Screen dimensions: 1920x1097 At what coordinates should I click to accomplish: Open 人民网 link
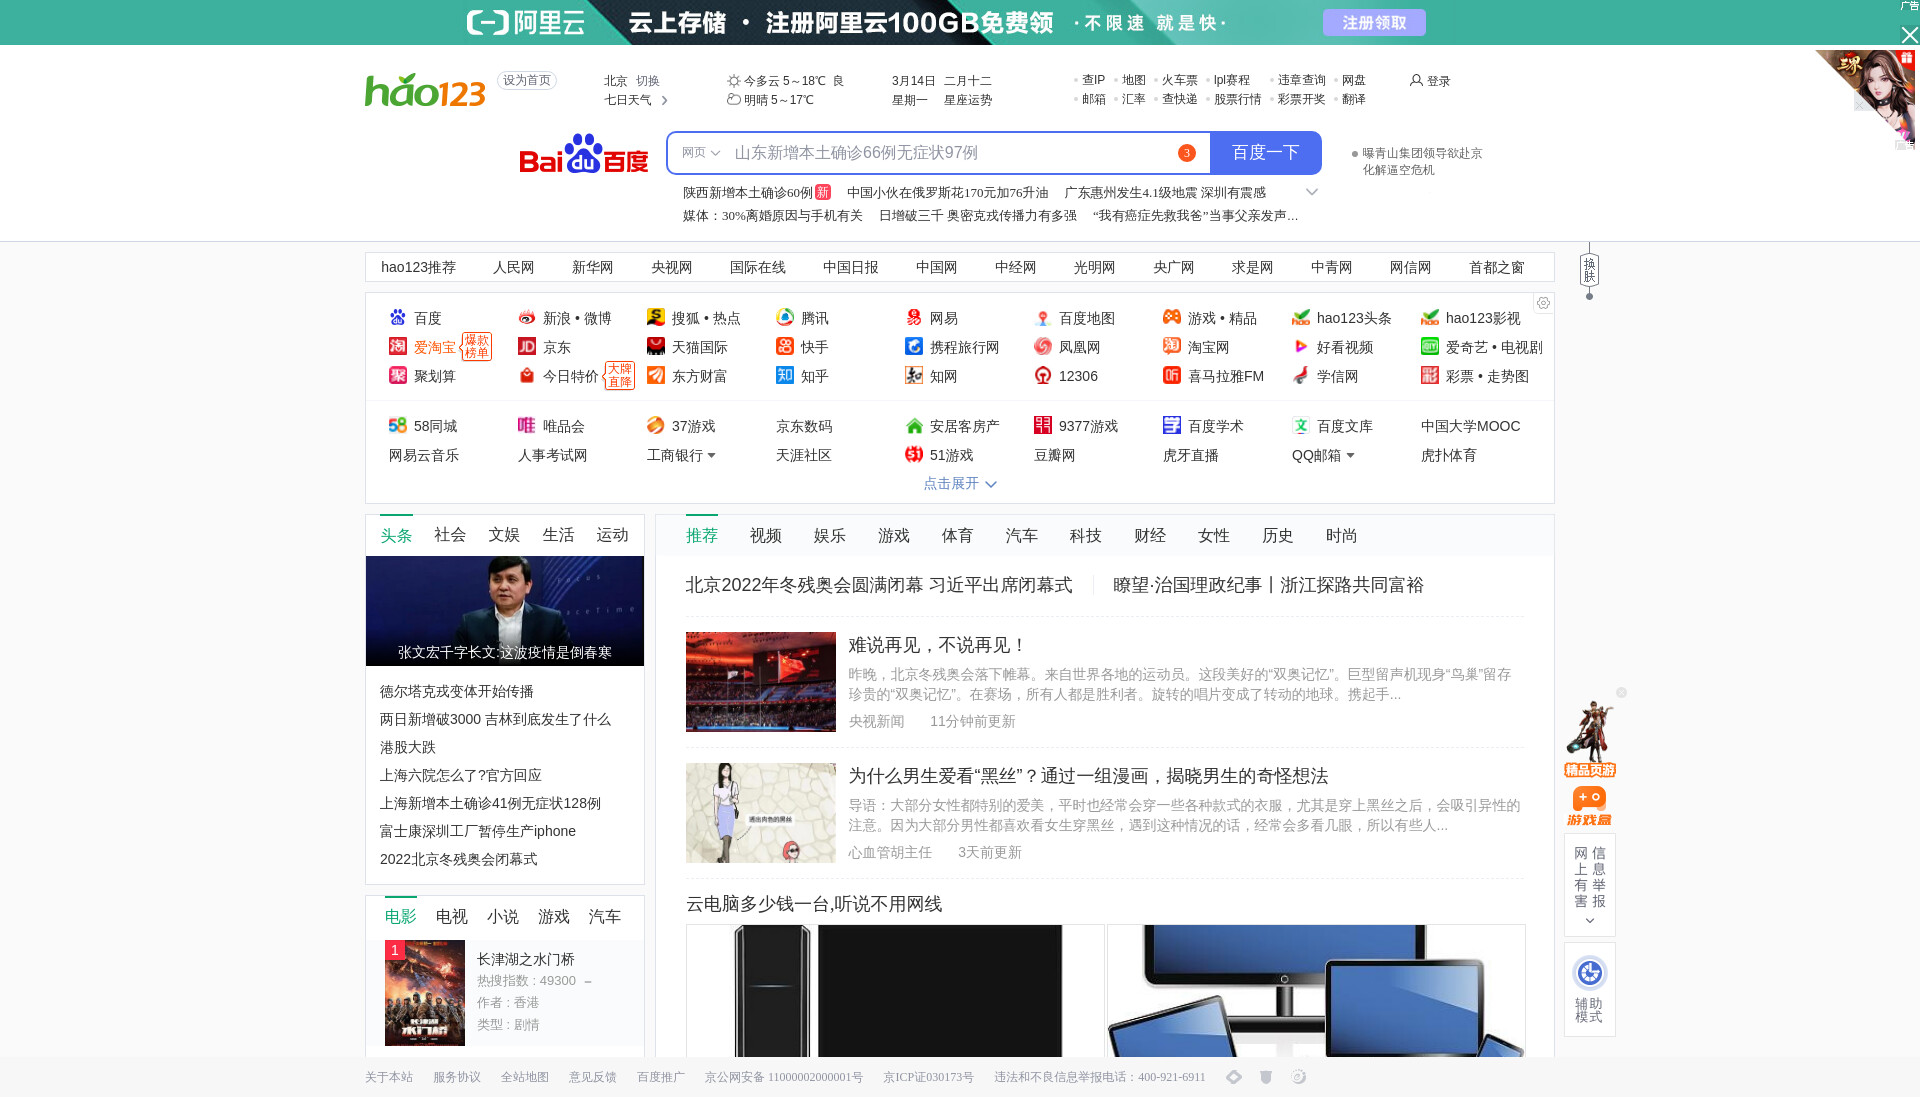pyautogui.click(x=514, y=267)
